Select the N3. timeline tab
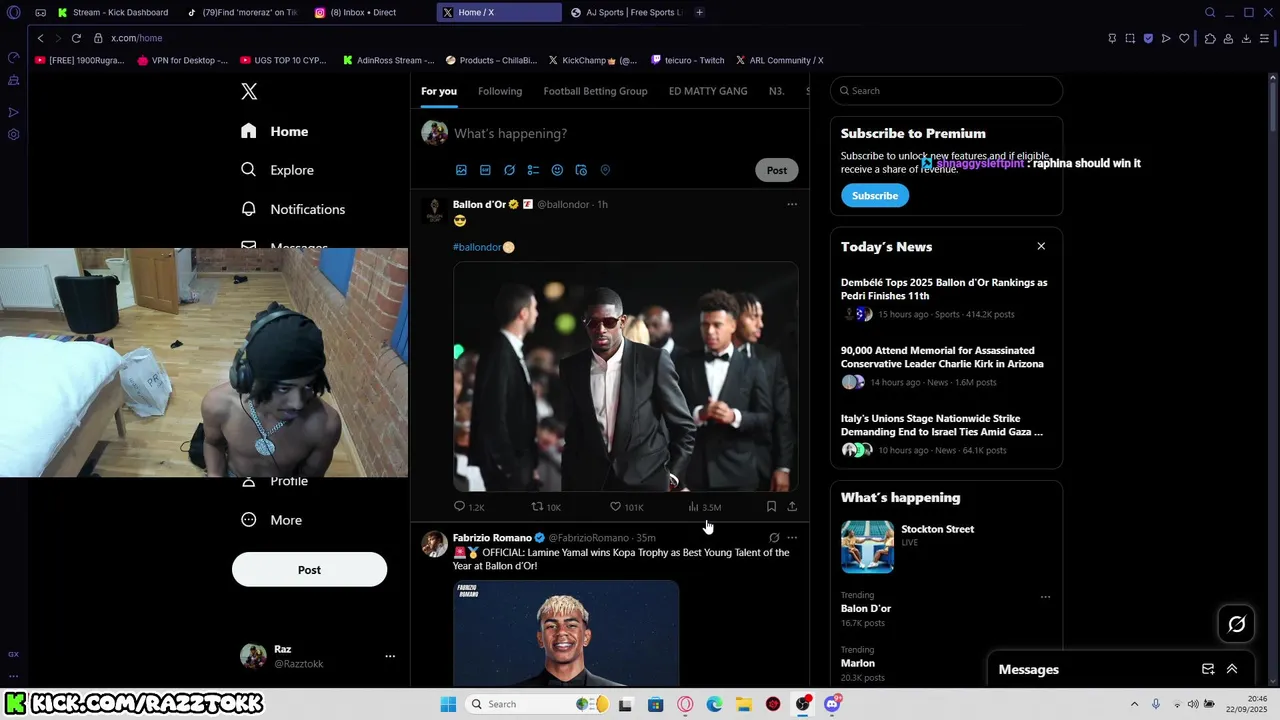Viewport: 1280px width, 720px height. pos(776,91)
